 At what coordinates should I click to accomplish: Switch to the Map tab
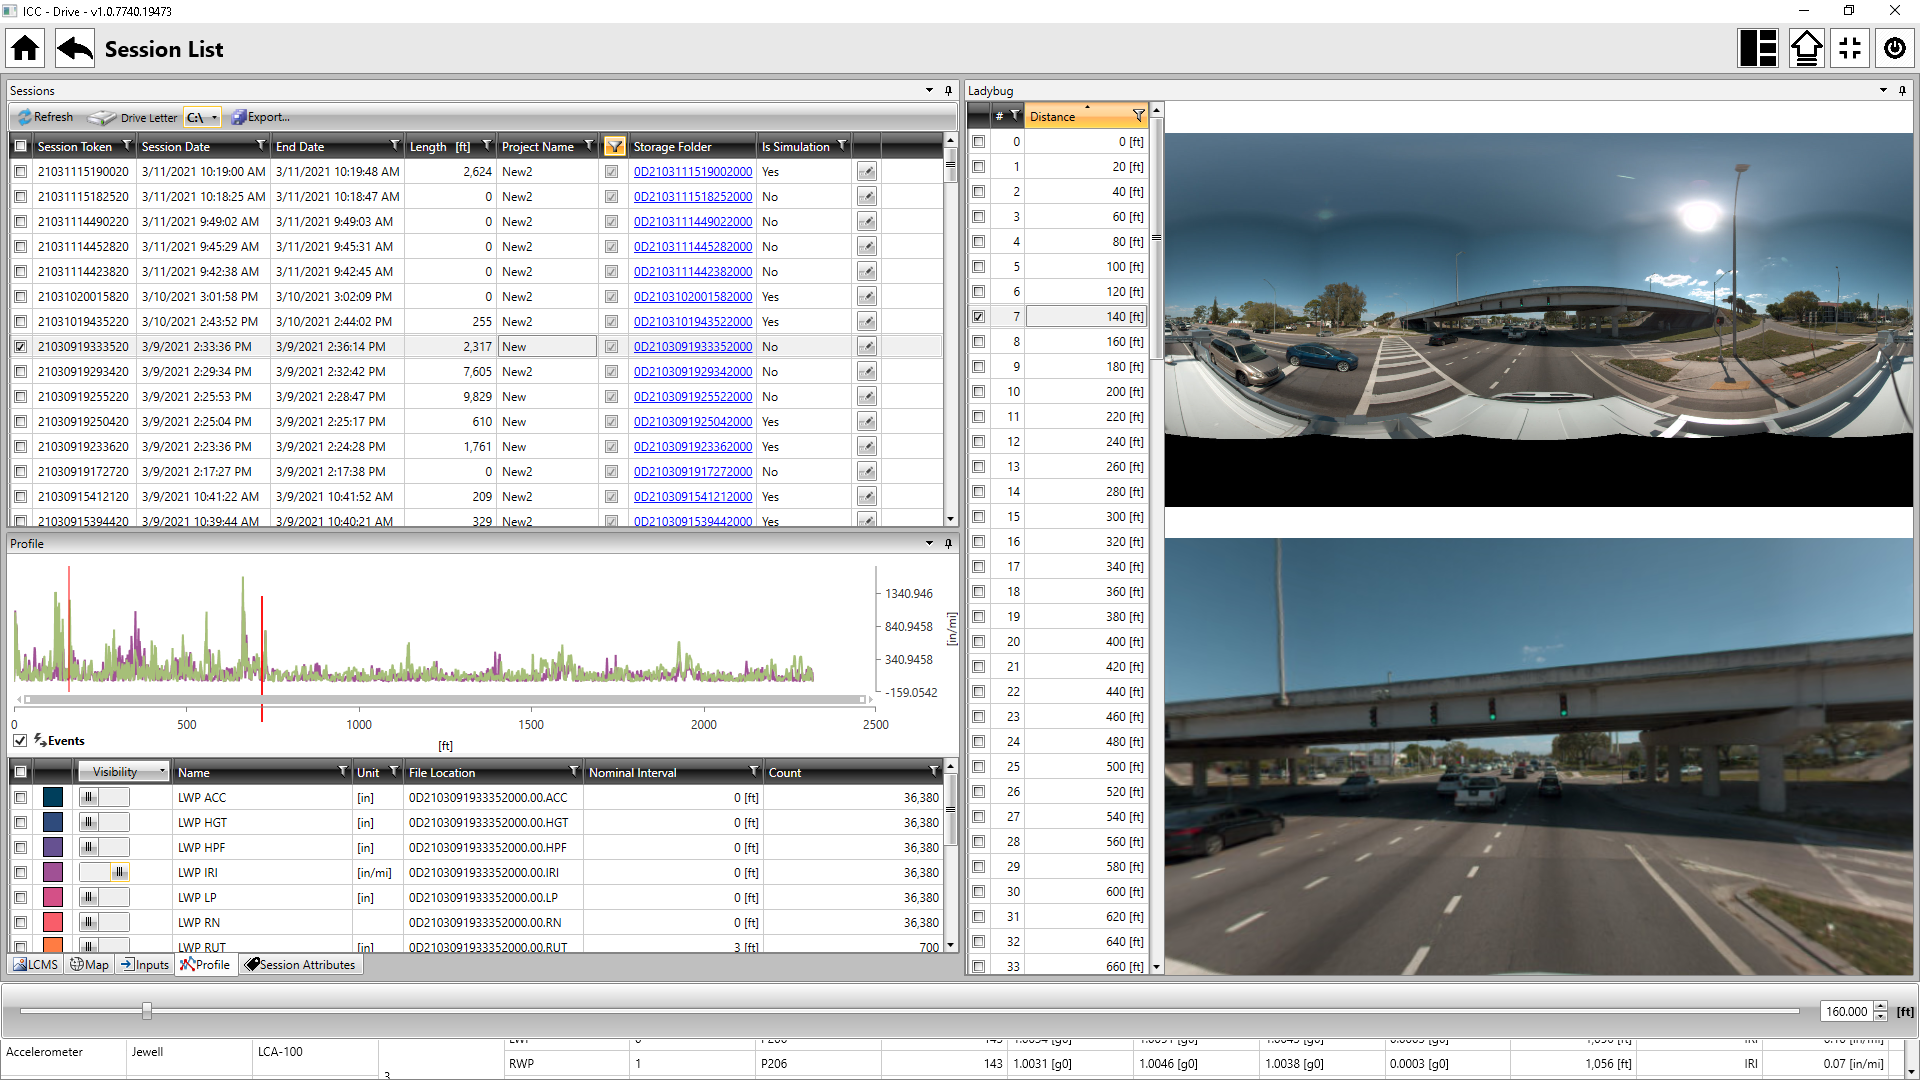(89, 964)
